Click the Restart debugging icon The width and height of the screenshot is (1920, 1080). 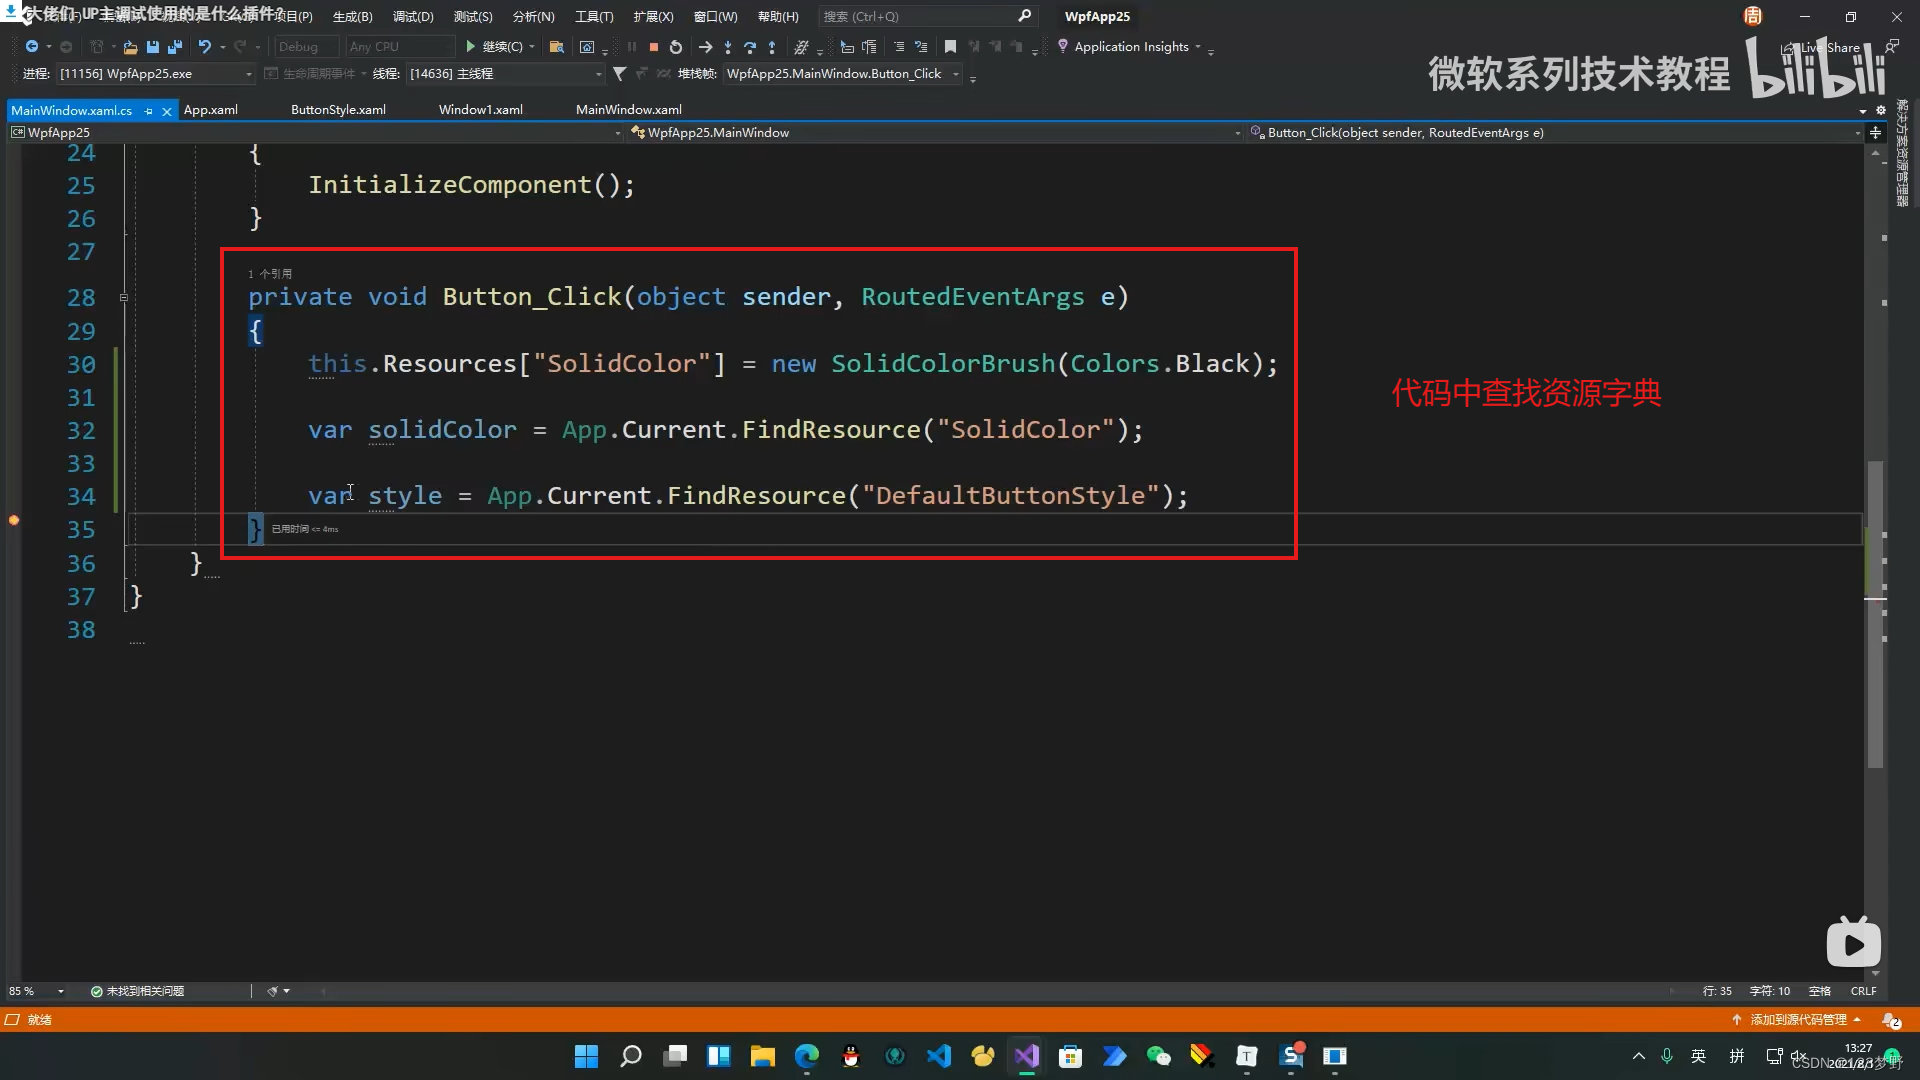[676, 47]
